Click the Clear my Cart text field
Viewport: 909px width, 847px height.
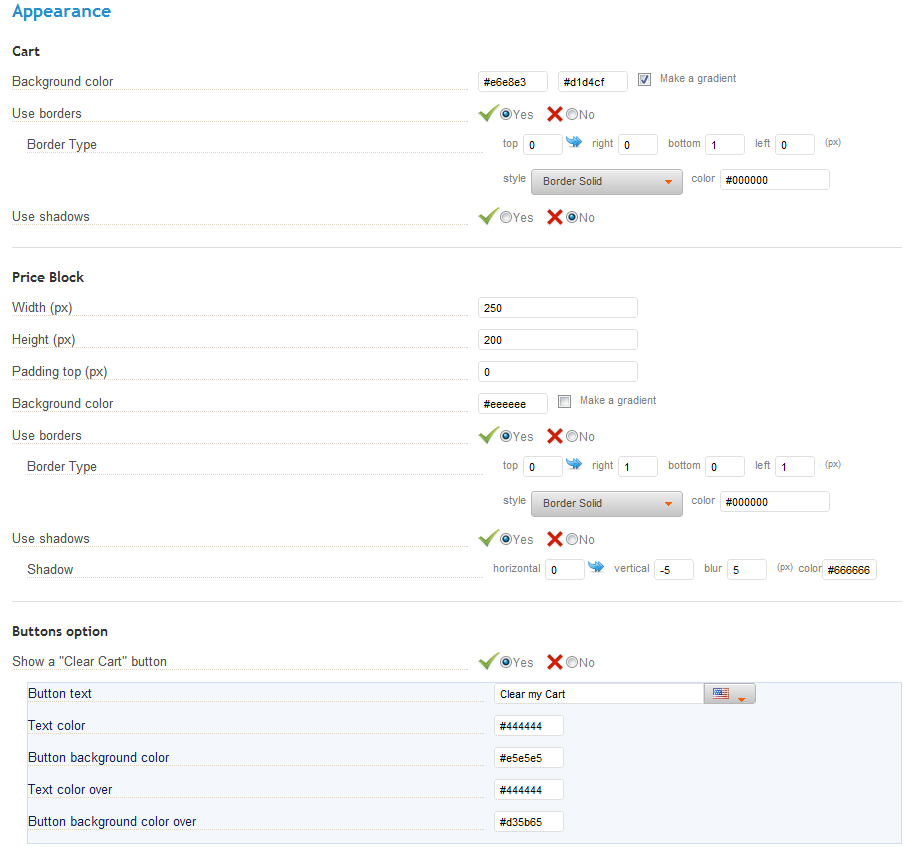(x=599, y=694)
